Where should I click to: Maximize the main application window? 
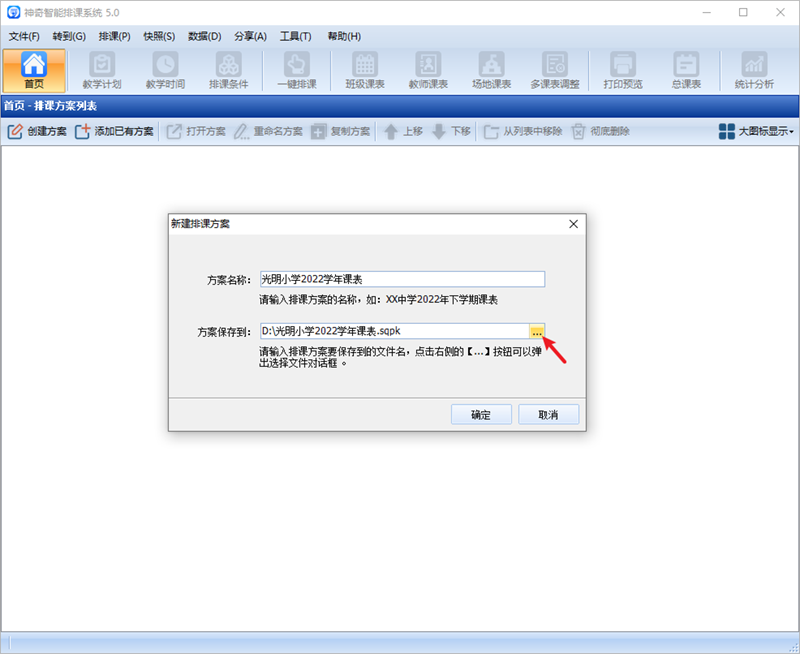pyautogui.click(x=743, y=12)
